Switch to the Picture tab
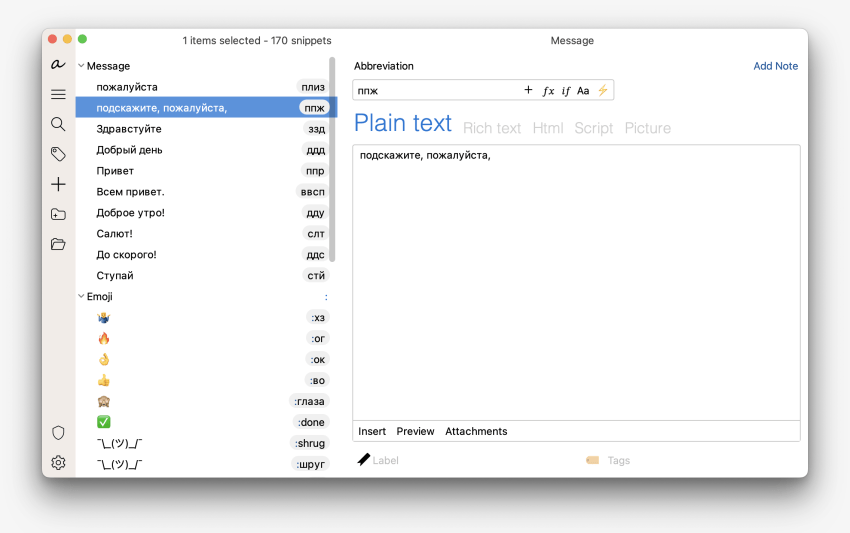The width and height of the screenshot is (850, 533). [647, 128]
